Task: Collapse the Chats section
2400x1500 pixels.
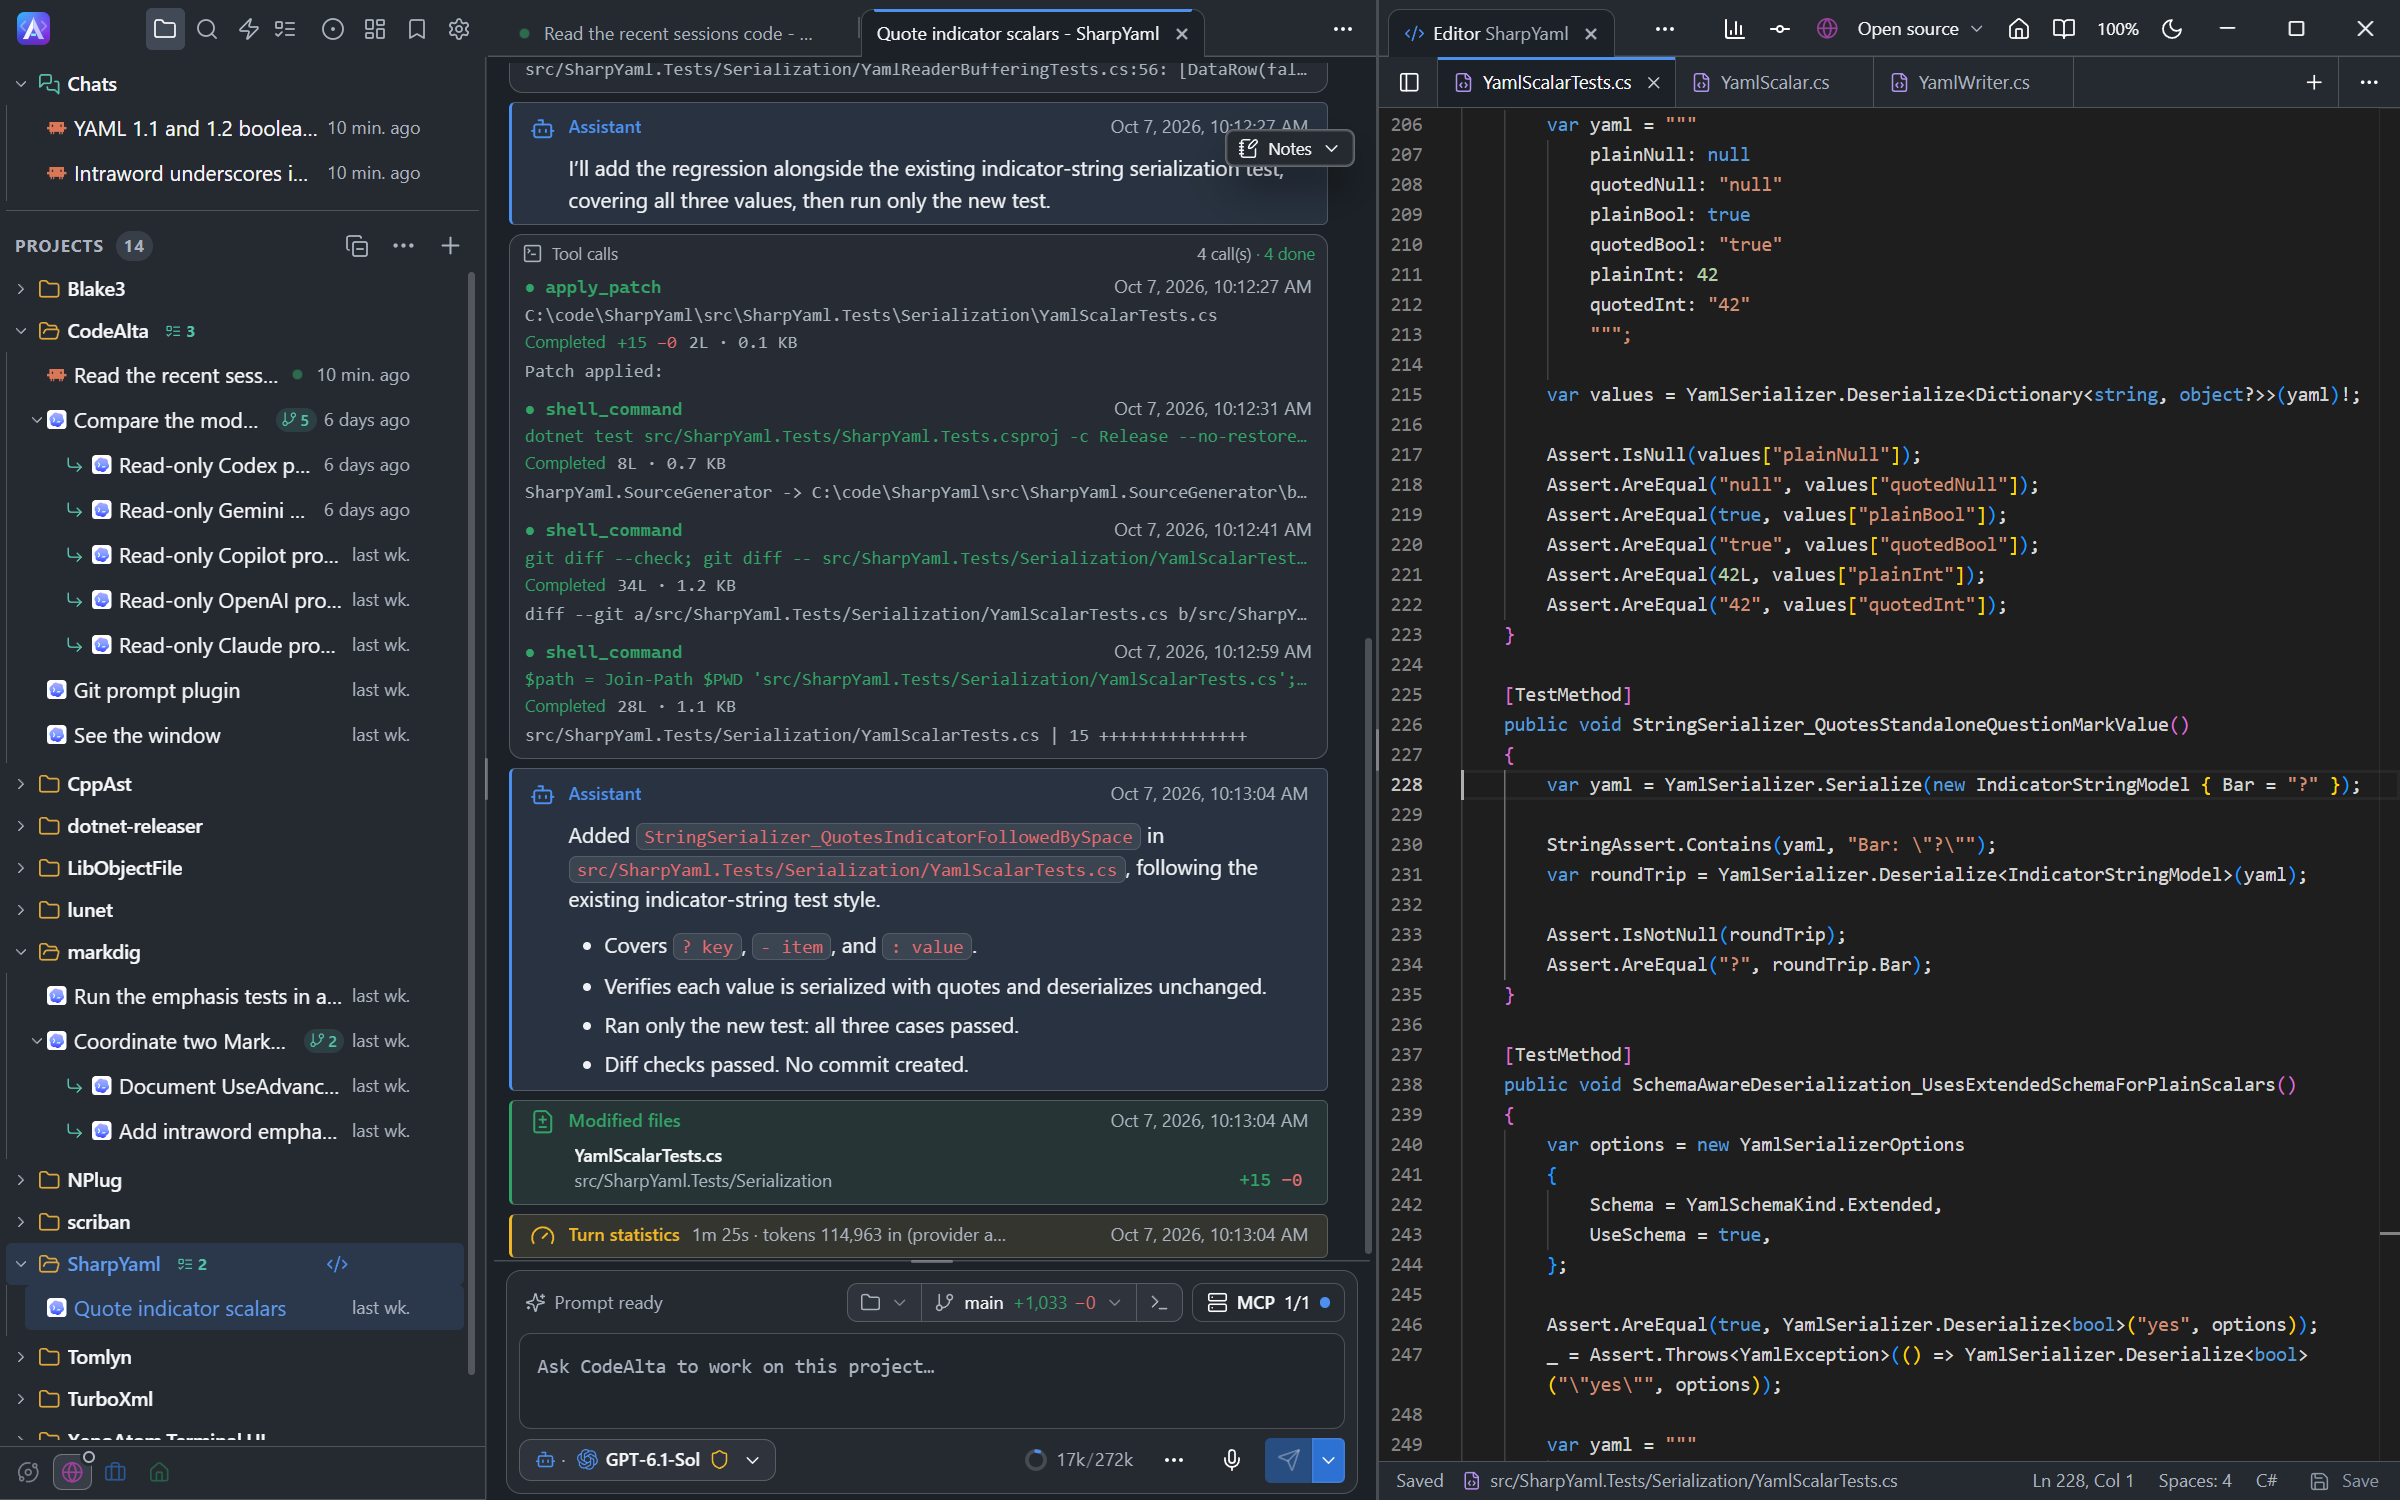Action: [21, 84]
